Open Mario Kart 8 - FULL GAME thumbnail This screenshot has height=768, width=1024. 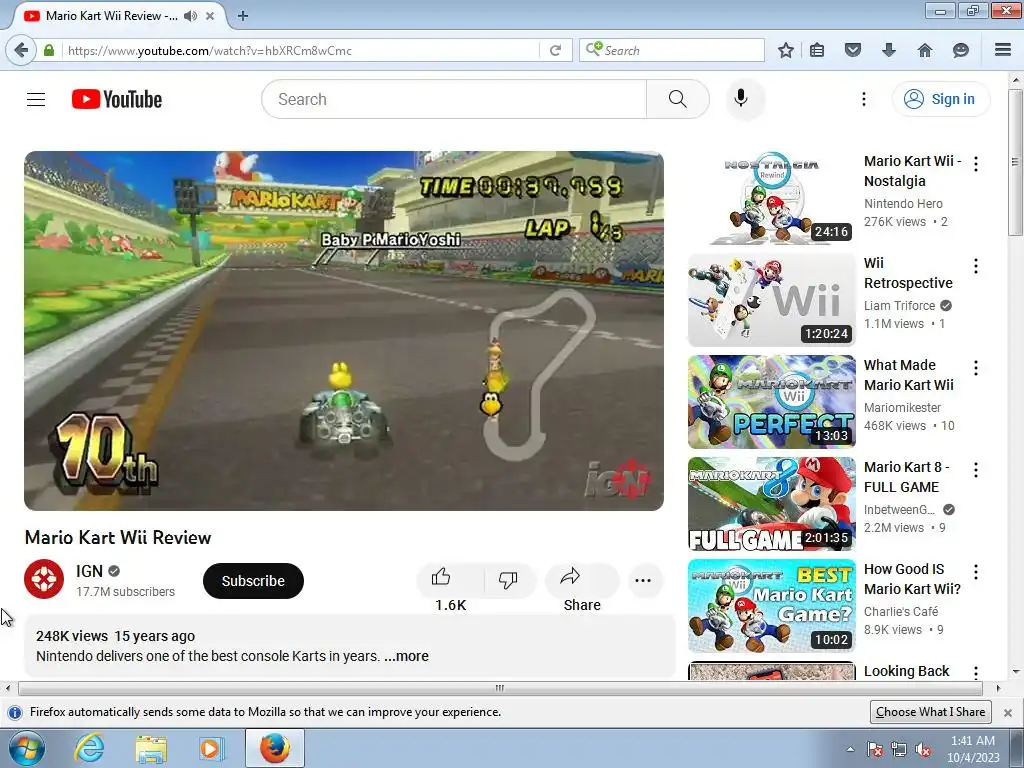point(772,504)
